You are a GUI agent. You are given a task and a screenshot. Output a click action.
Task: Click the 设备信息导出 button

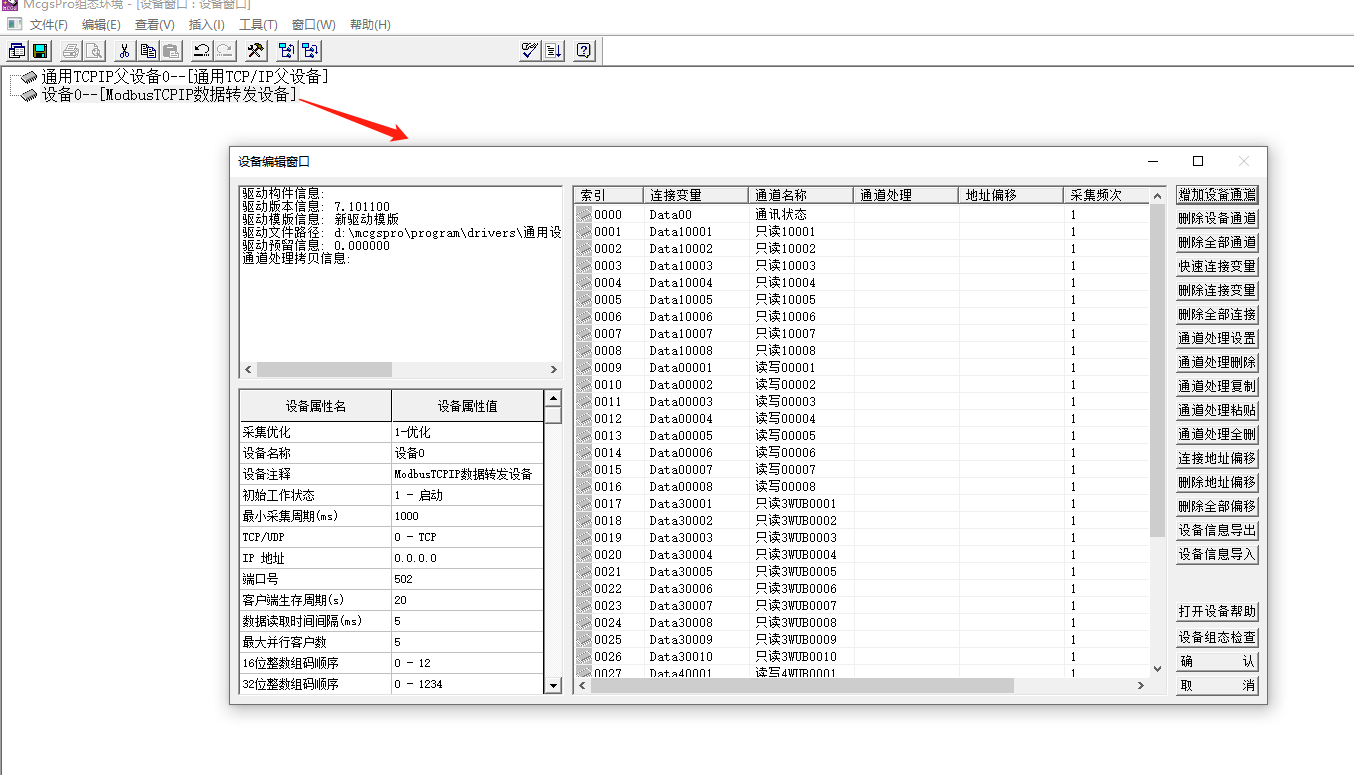pos(1217,531)
